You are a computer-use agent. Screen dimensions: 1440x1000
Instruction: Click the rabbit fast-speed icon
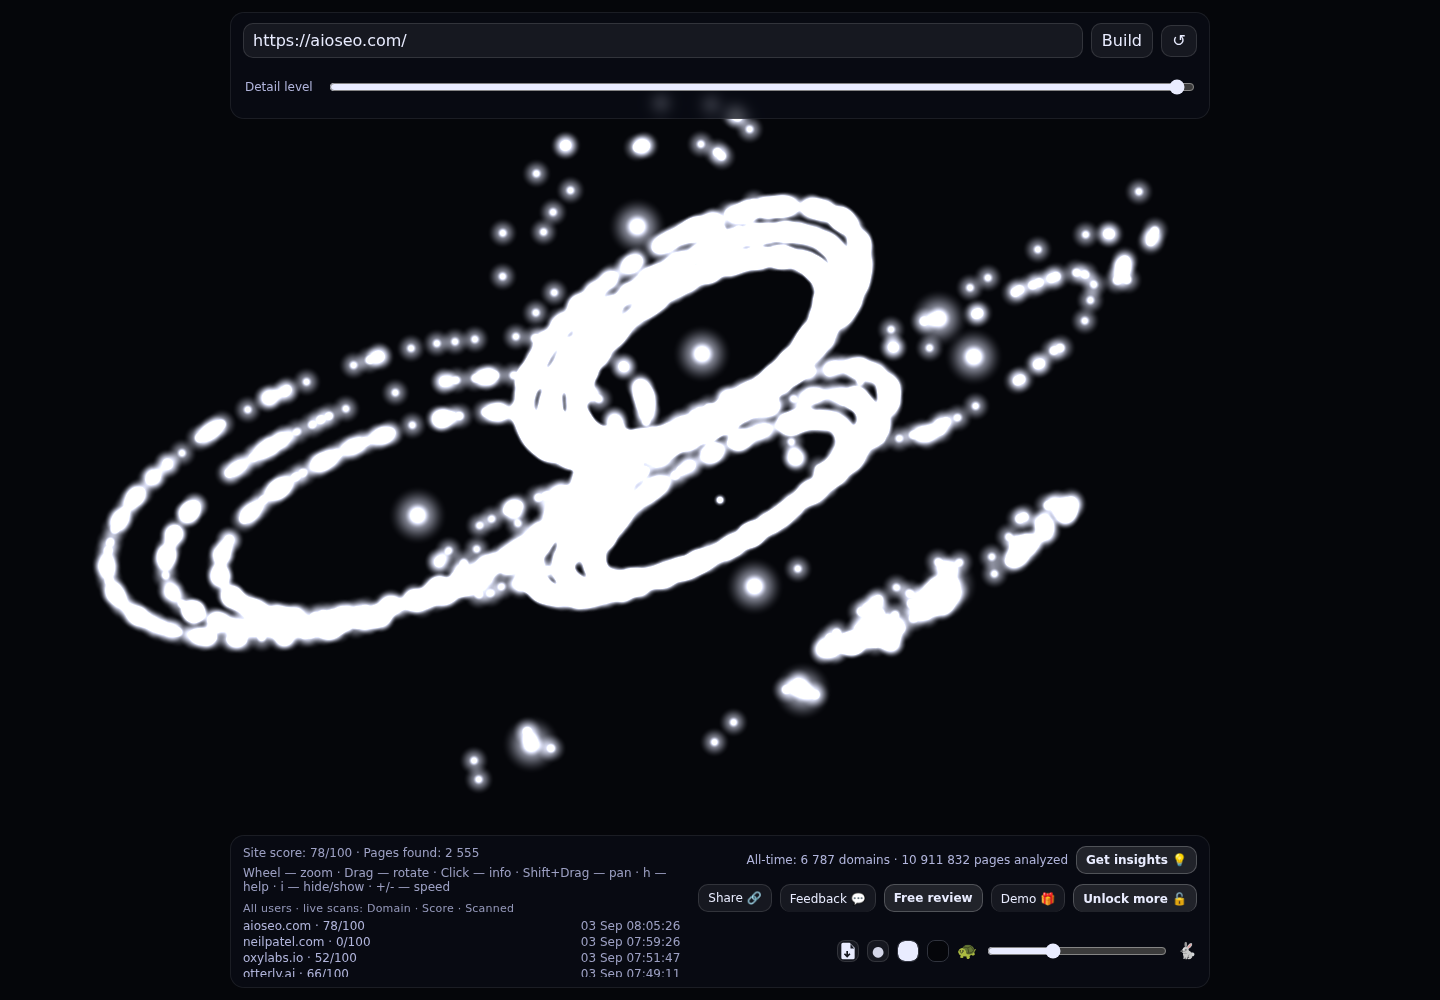[x=1187, y=951]
